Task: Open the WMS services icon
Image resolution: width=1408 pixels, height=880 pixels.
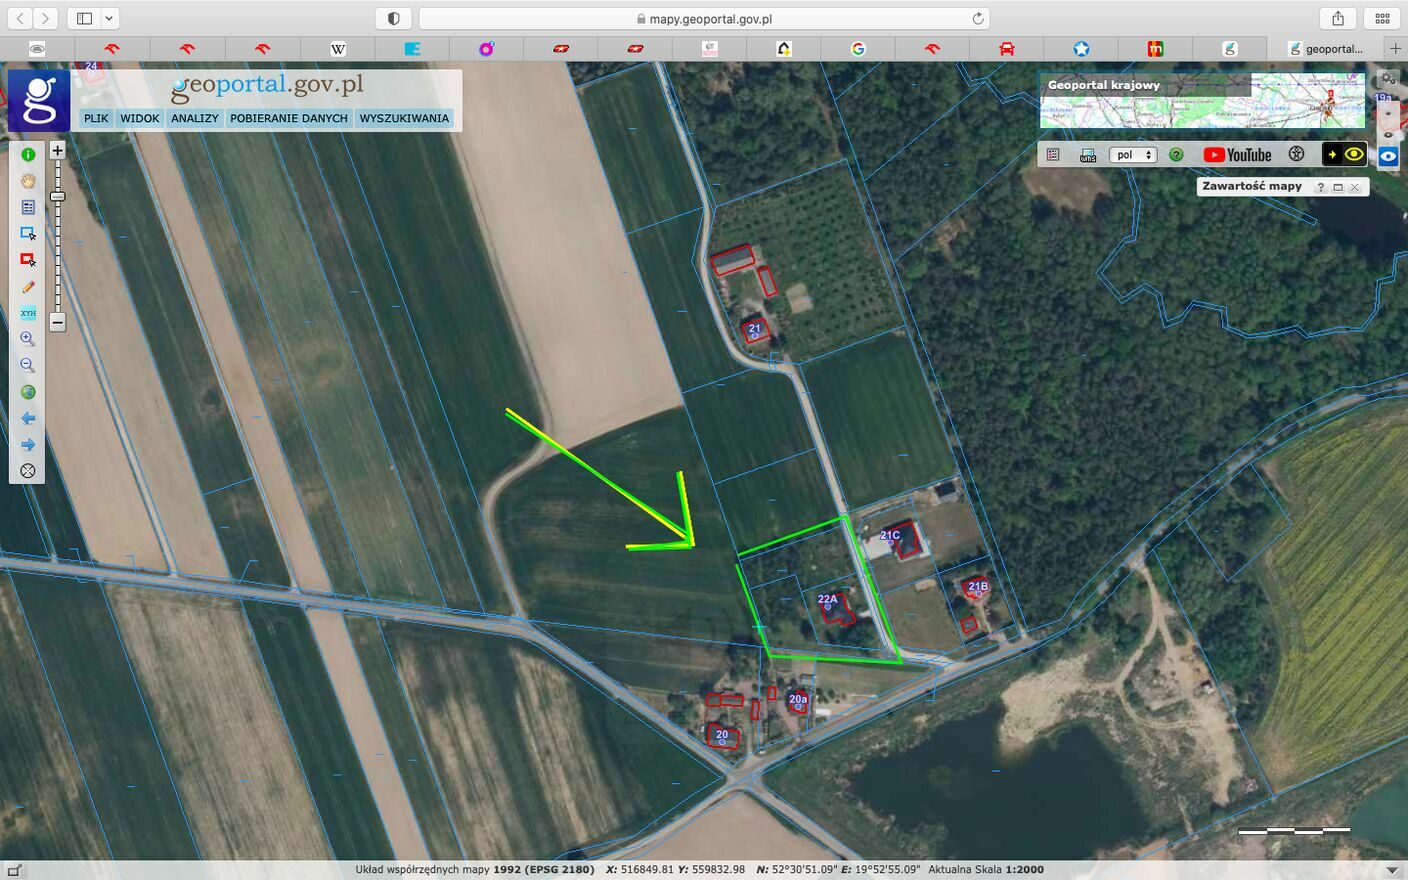Action: pyautogui.click(x=1088, y=155)
